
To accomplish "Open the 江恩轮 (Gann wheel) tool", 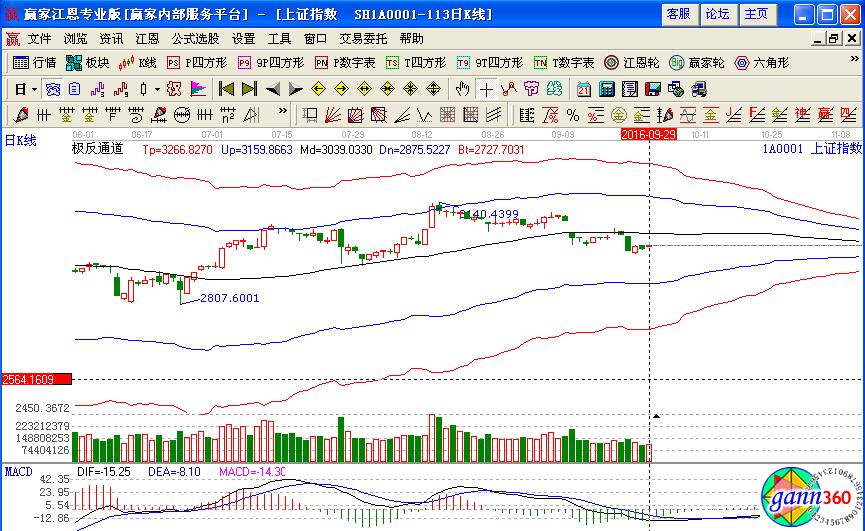I will [632, 62].
